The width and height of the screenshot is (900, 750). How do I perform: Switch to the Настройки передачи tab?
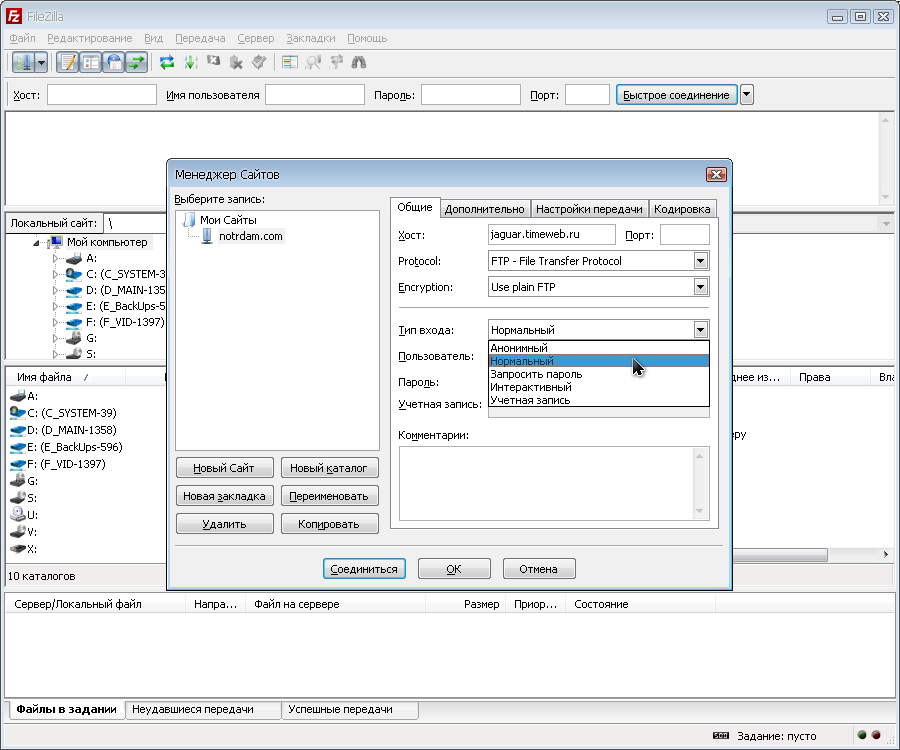coord(589,209)
